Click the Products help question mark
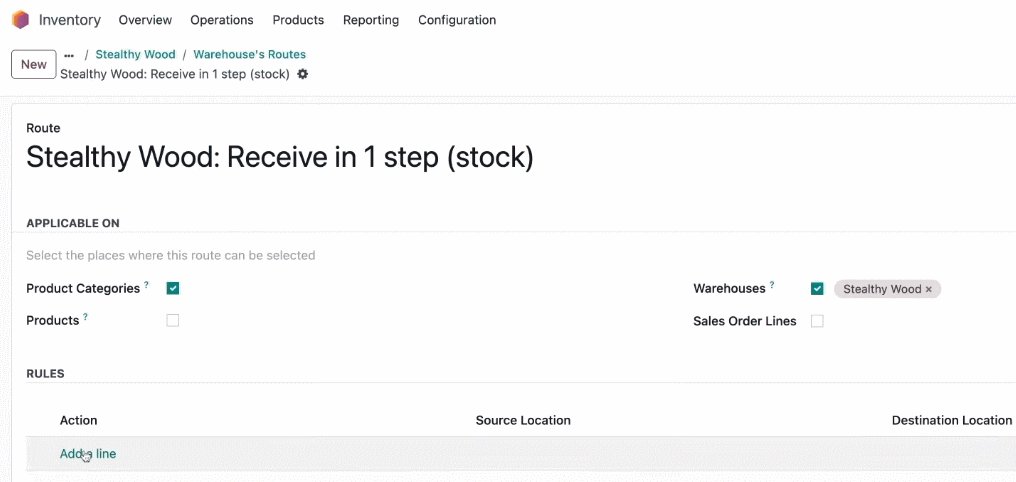 click(86, 317)
